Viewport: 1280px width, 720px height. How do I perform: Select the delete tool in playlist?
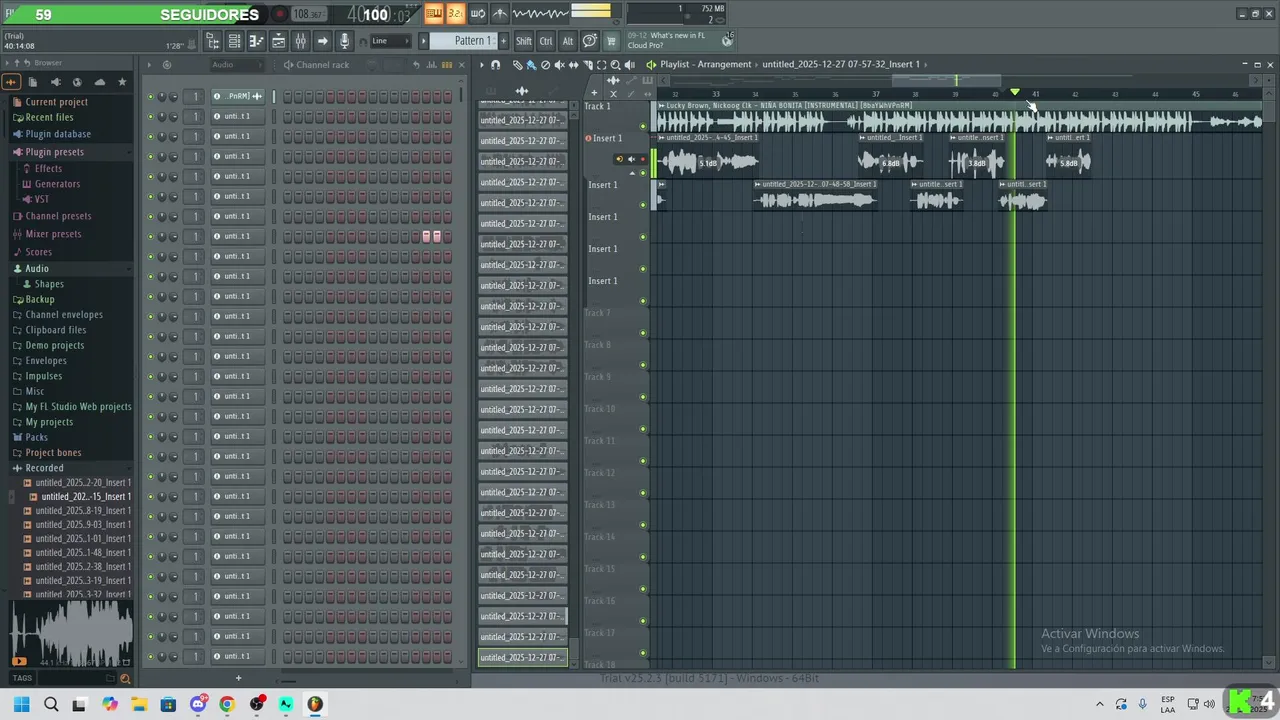pyautogui.click(x=545, y=64)
